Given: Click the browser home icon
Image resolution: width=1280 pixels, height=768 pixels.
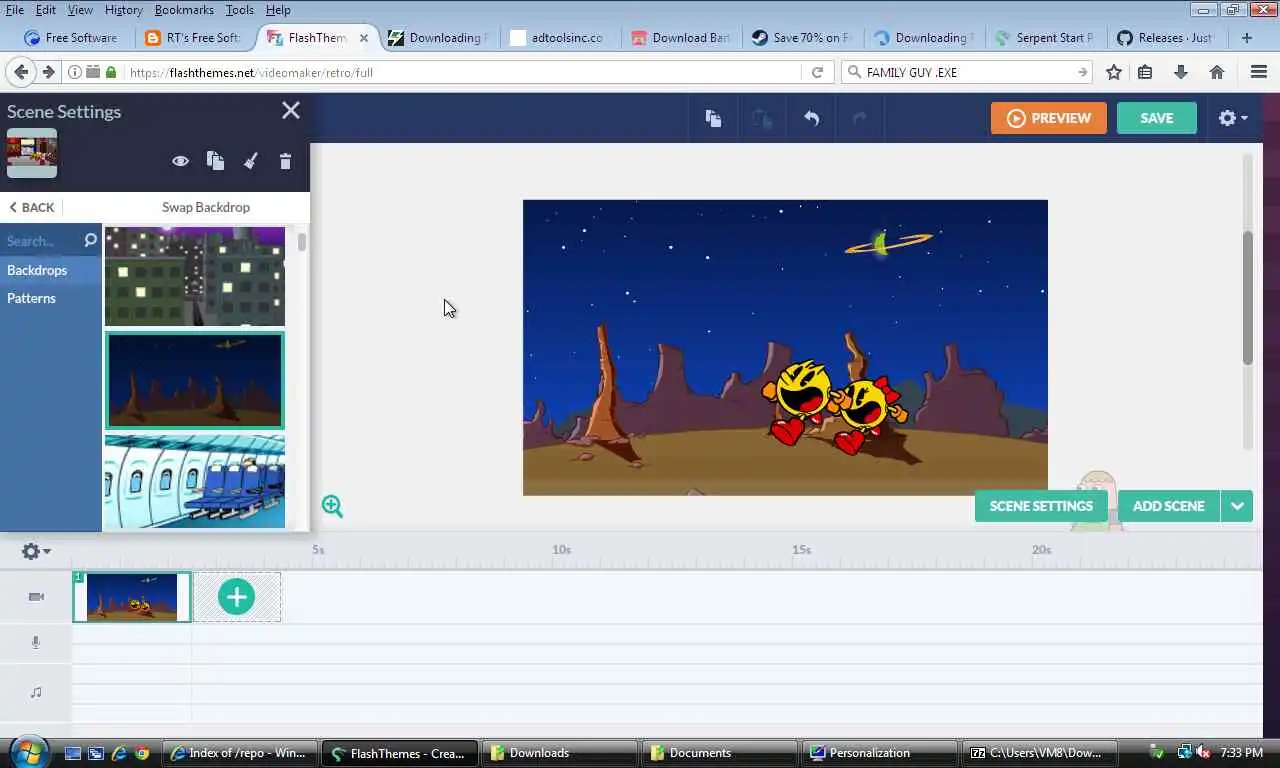Looking at the screenshot, I should tap(1217, 72).
